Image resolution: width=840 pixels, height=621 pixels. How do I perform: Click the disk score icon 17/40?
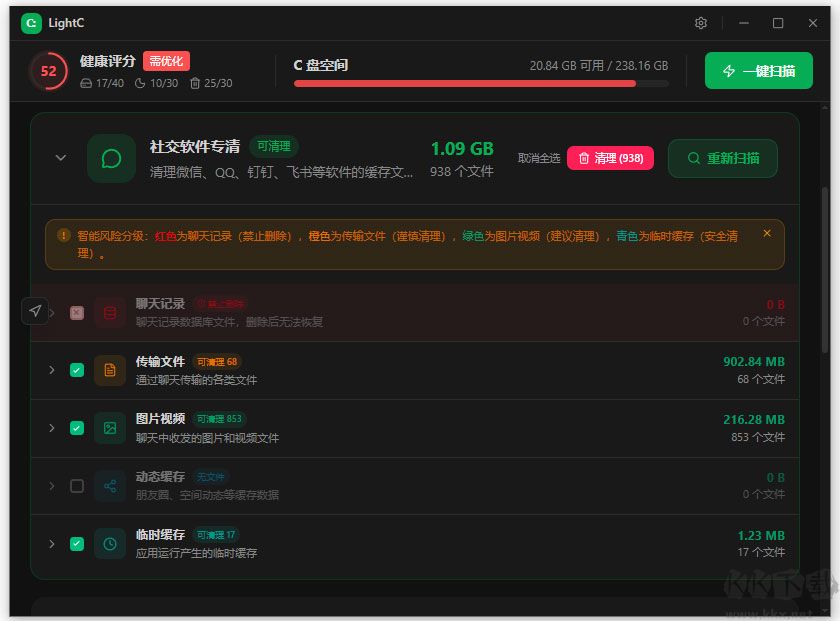coord(86,84)
